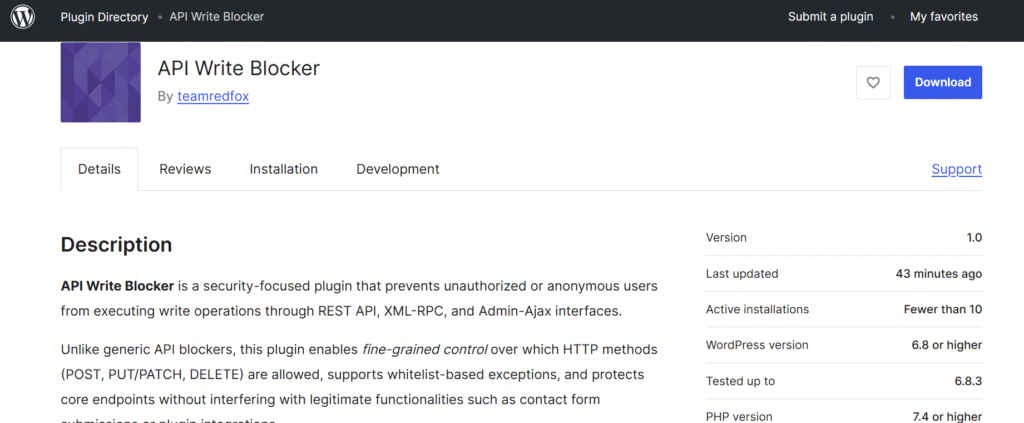This screenshot has height=423, width=1024.
Task: Switch to the Reviews tab
Action: [x=185, y=169]
